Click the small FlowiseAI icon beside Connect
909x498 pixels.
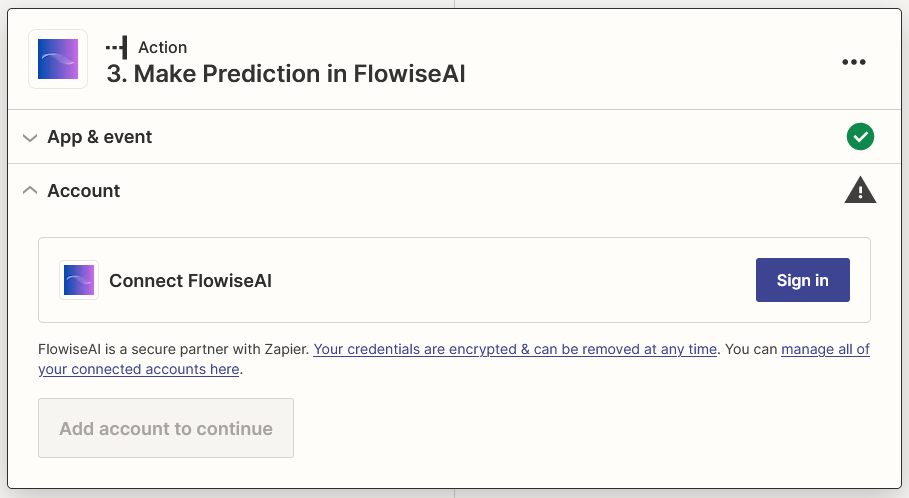(x=78, y=280)
